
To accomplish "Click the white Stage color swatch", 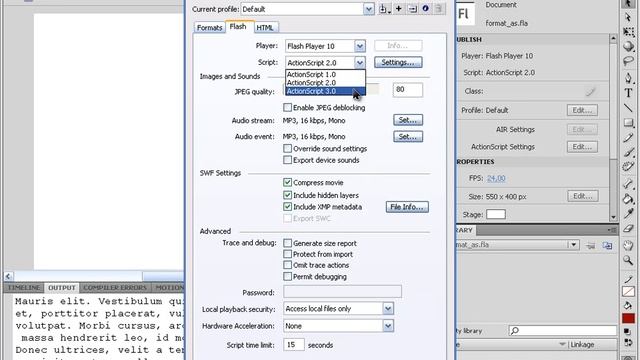I will [496, 214].
